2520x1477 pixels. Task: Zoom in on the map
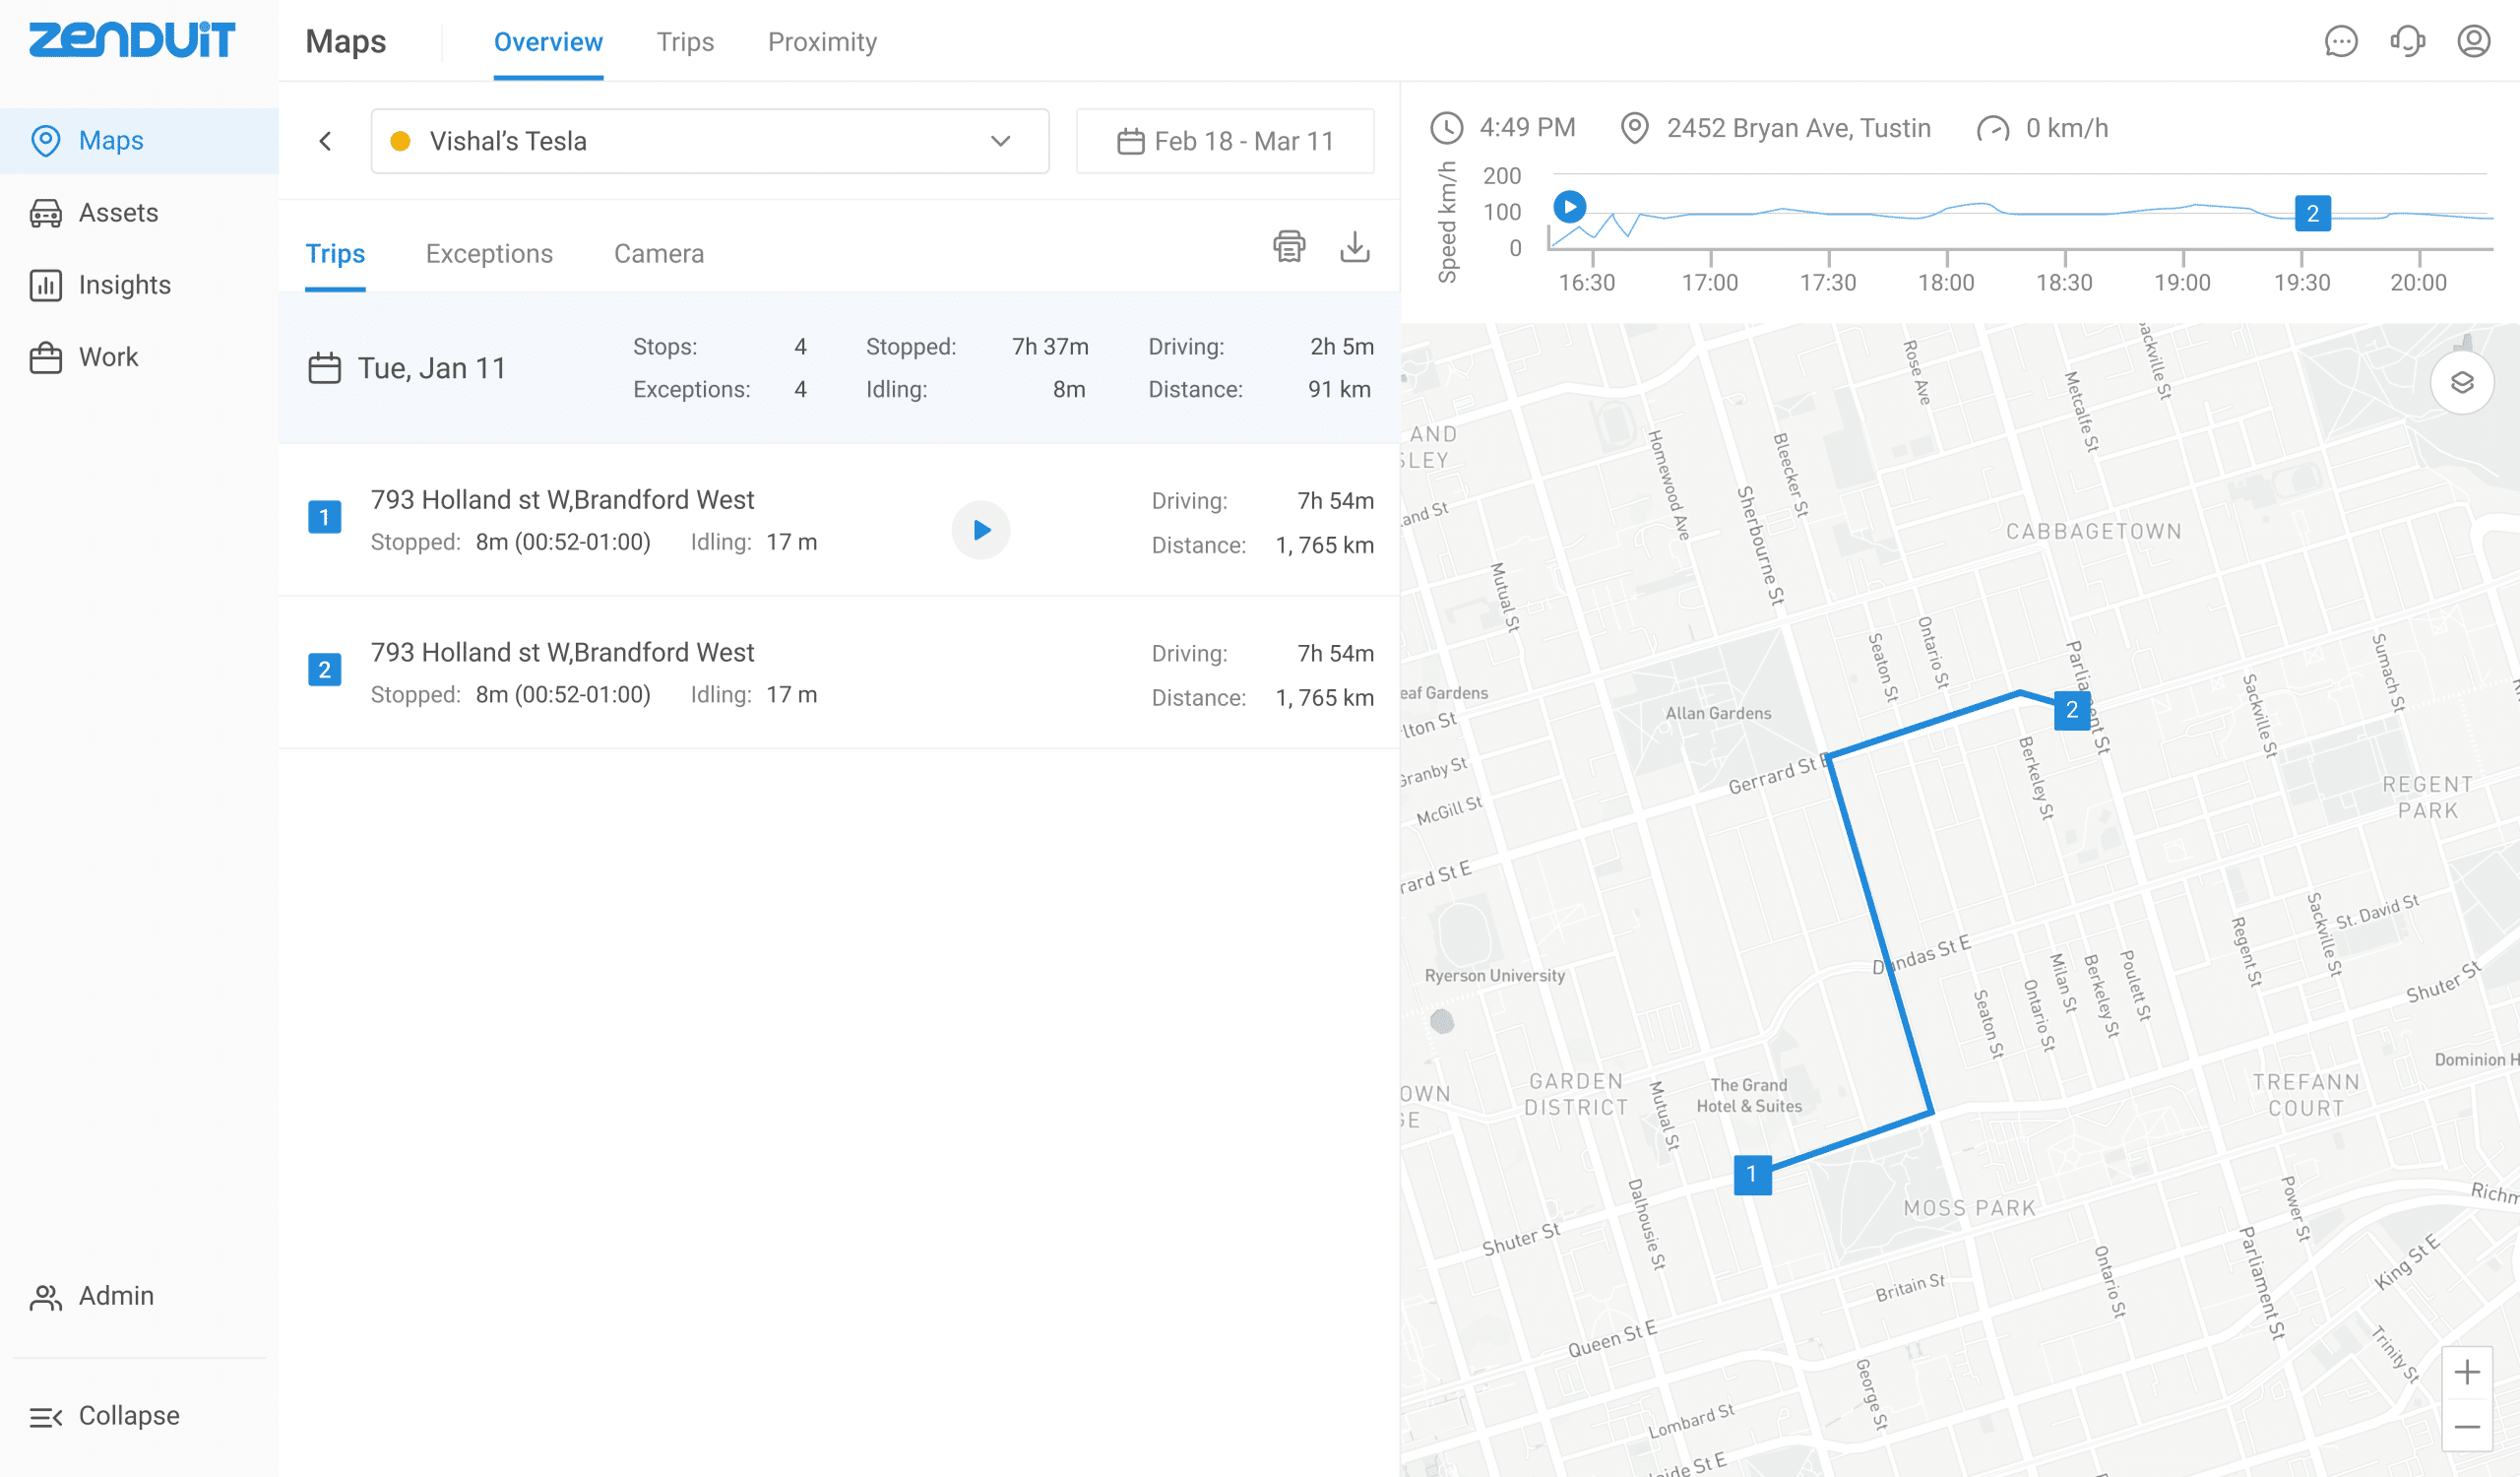2466,1372
